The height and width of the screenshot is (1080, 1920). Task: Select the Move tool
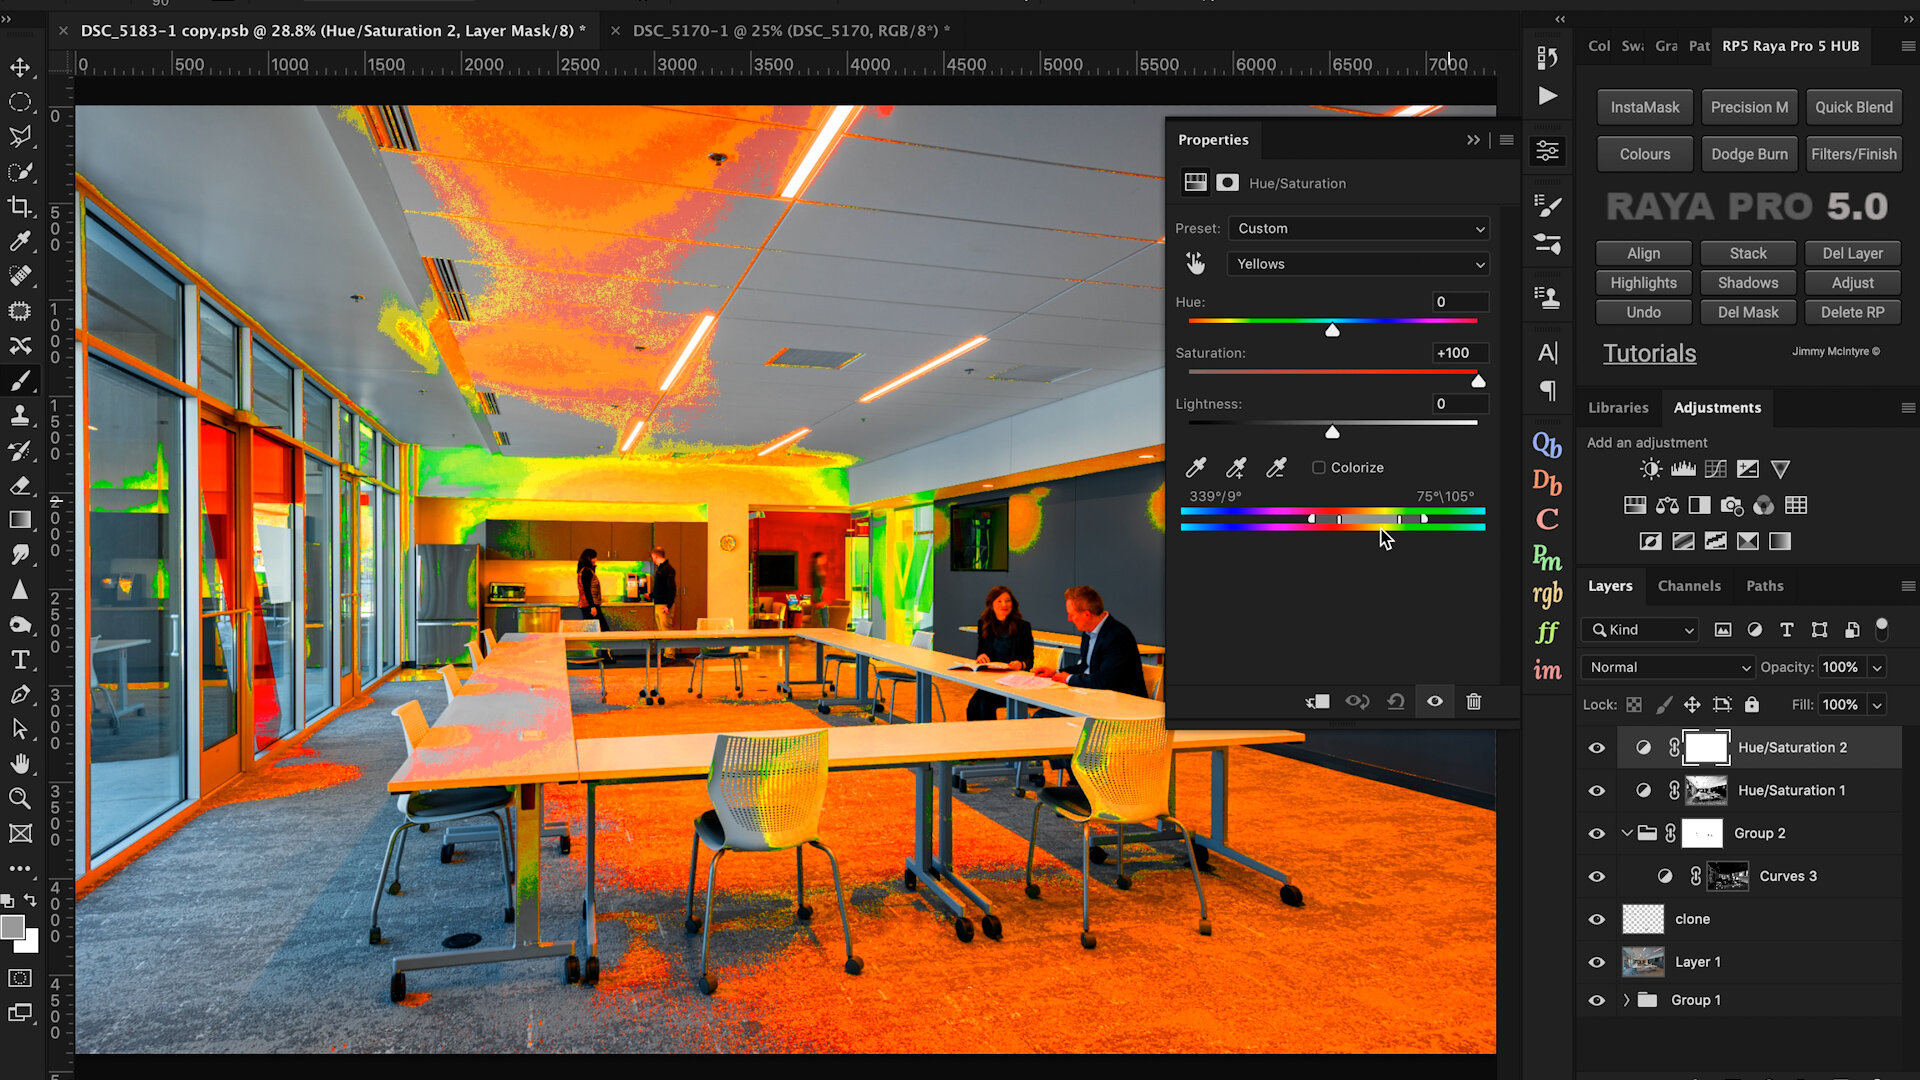(x=20, y=68)
